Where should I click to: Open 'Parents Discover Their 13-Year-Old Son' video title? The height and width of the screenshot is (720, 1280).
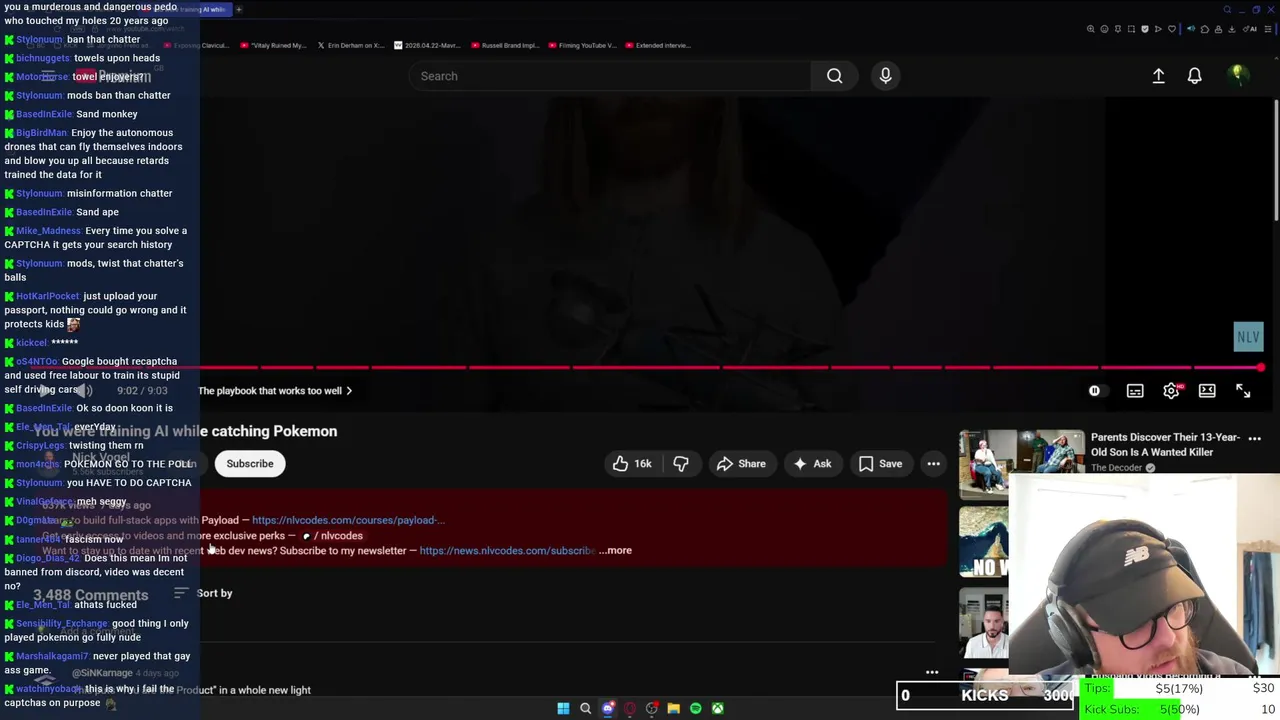1165,444
